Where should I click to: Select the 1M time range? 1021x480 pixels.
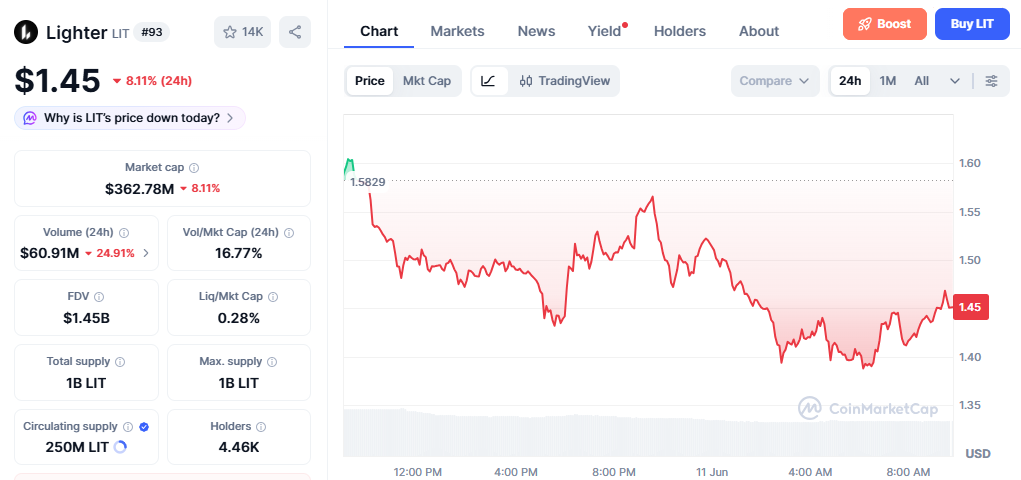click(x=888, y=81)
